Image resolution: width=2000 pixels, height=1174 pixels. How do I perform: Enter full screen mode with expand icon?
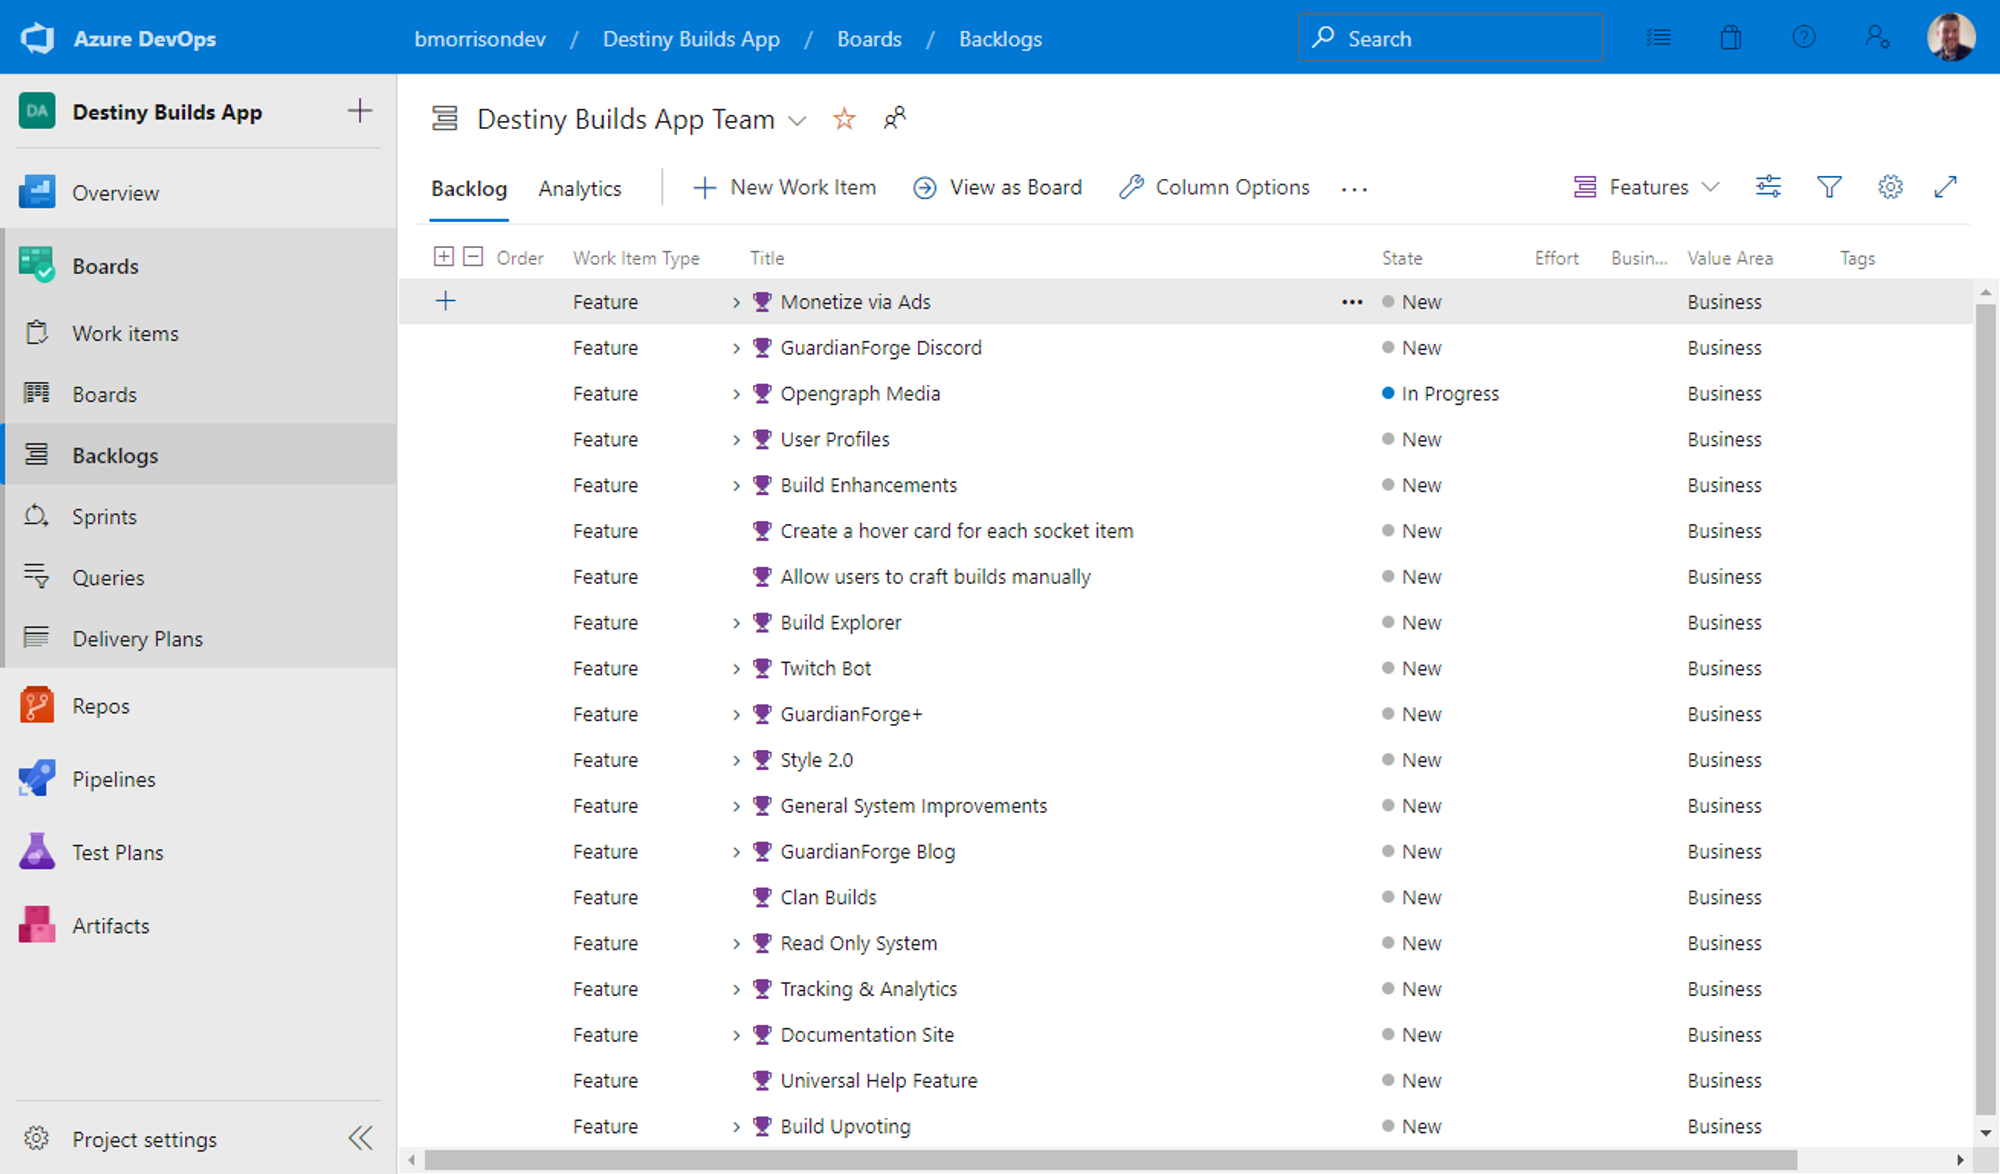coord(1946,187)
